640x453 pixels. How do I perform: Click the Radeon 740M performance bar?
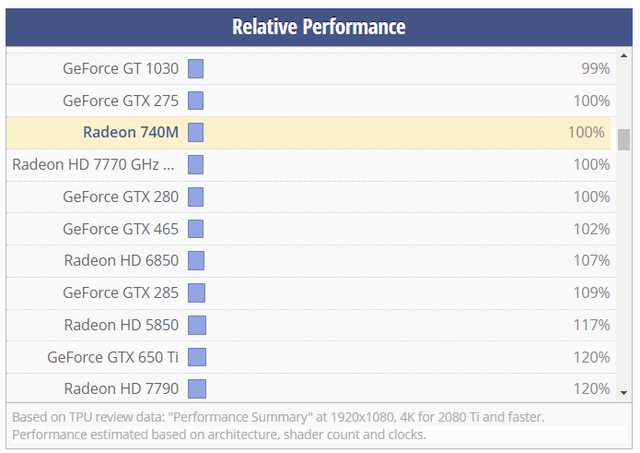(x=196, y=133)
